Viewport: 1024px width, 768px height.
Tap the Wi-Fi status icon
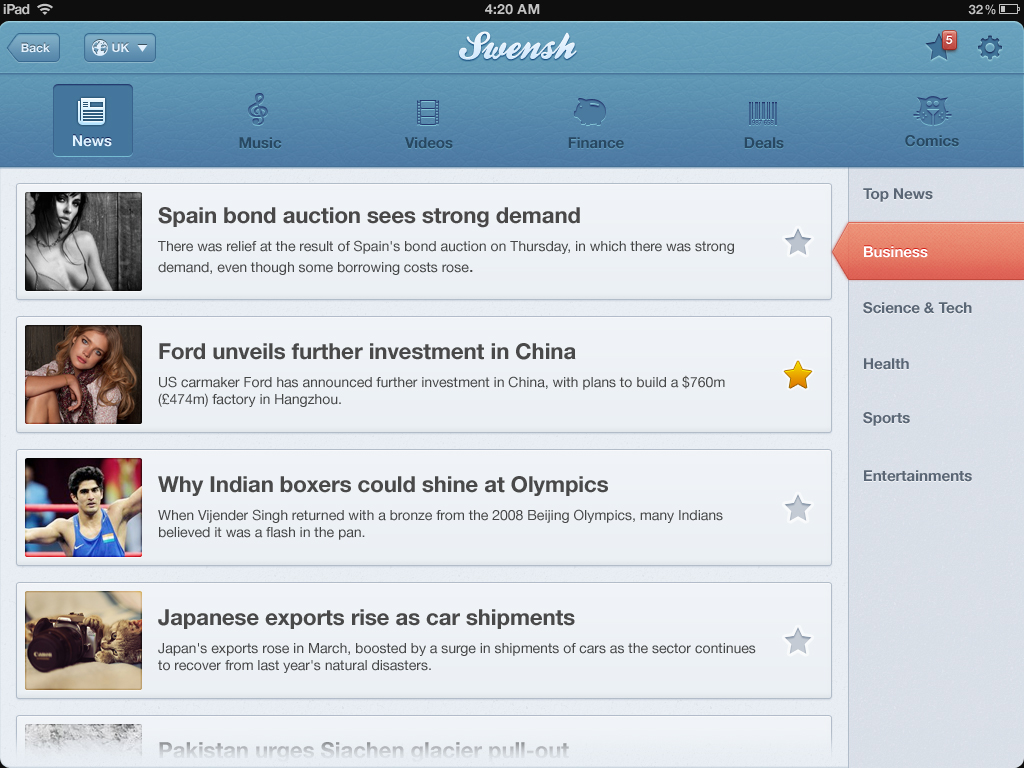tap(45, 9)
